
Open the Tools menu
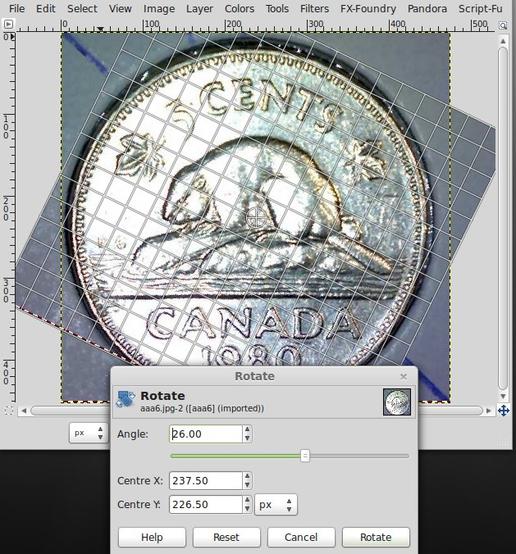tap(277, 8)
